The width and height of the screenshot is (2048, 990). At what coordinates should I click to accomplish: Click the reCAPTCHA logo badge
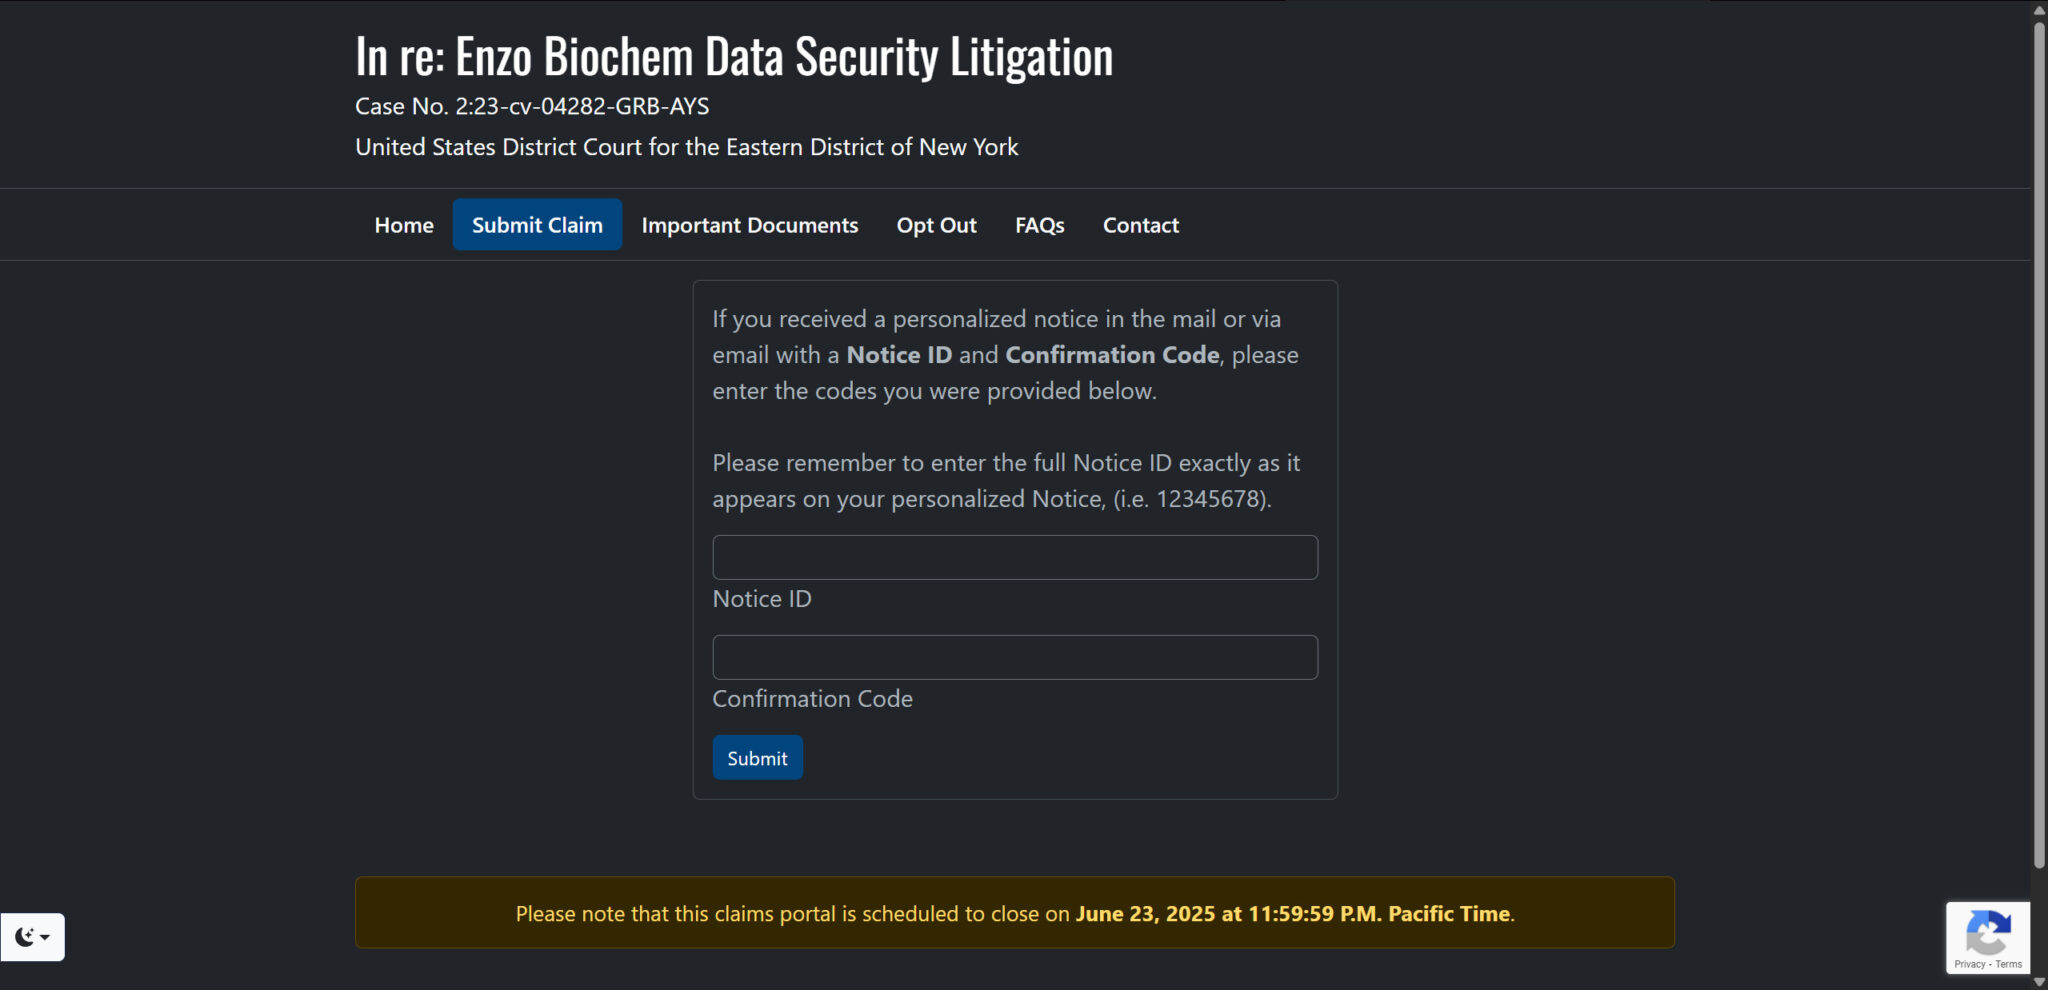(1987, 932)
